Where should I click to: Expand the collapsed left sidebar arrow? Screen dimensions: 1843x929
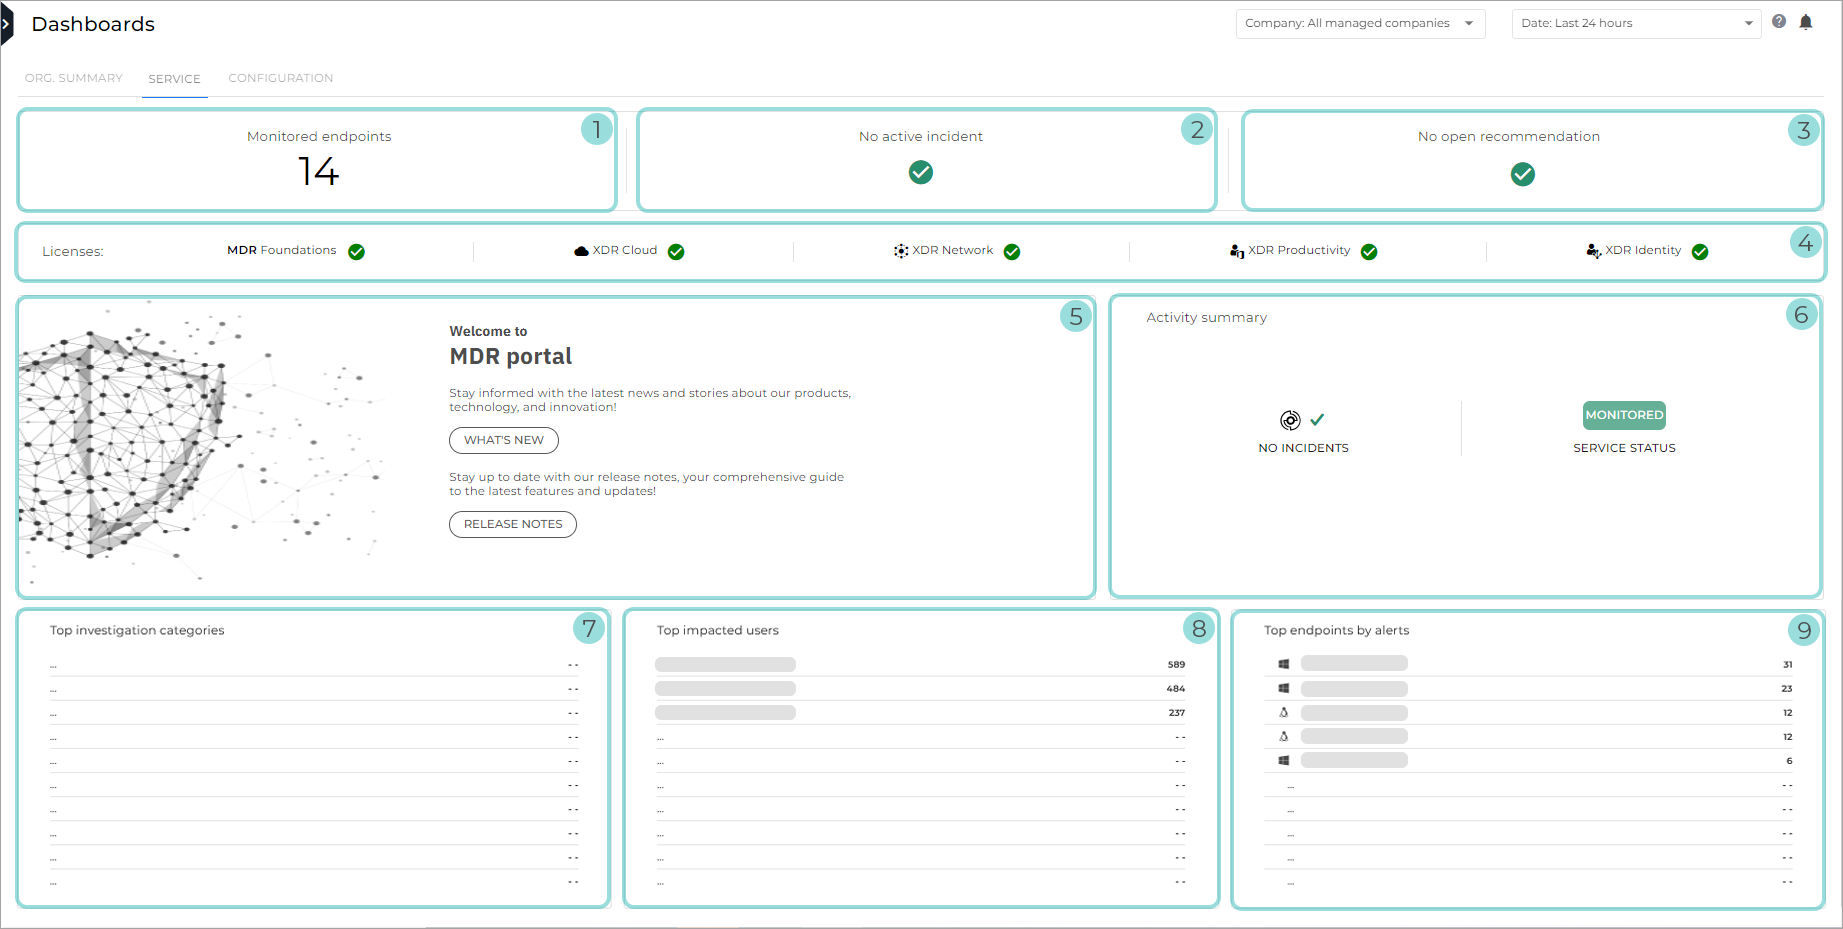(8, 23)
